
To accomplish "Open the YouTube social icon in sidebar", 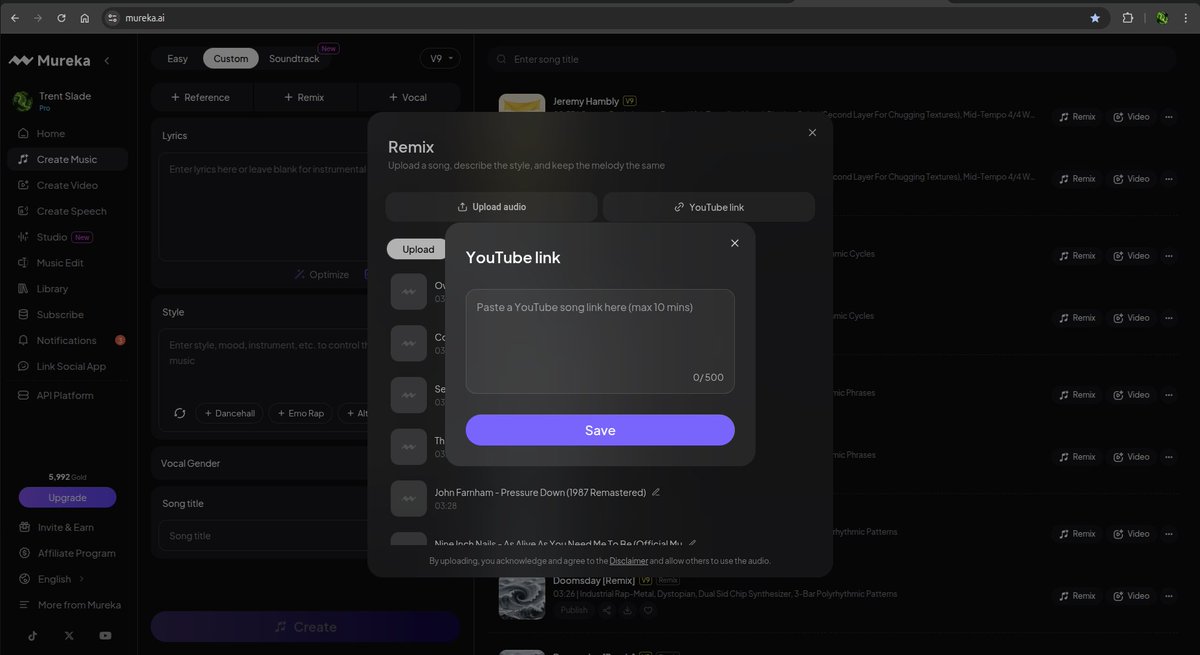I will point(105,635).
